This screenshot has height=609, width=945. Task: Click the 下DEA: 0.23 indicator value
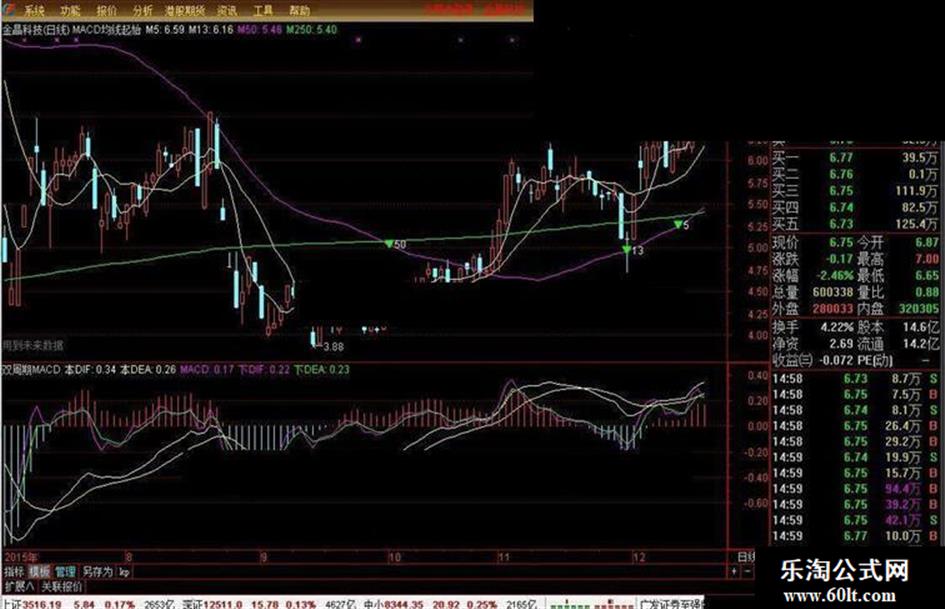[322, 369]
